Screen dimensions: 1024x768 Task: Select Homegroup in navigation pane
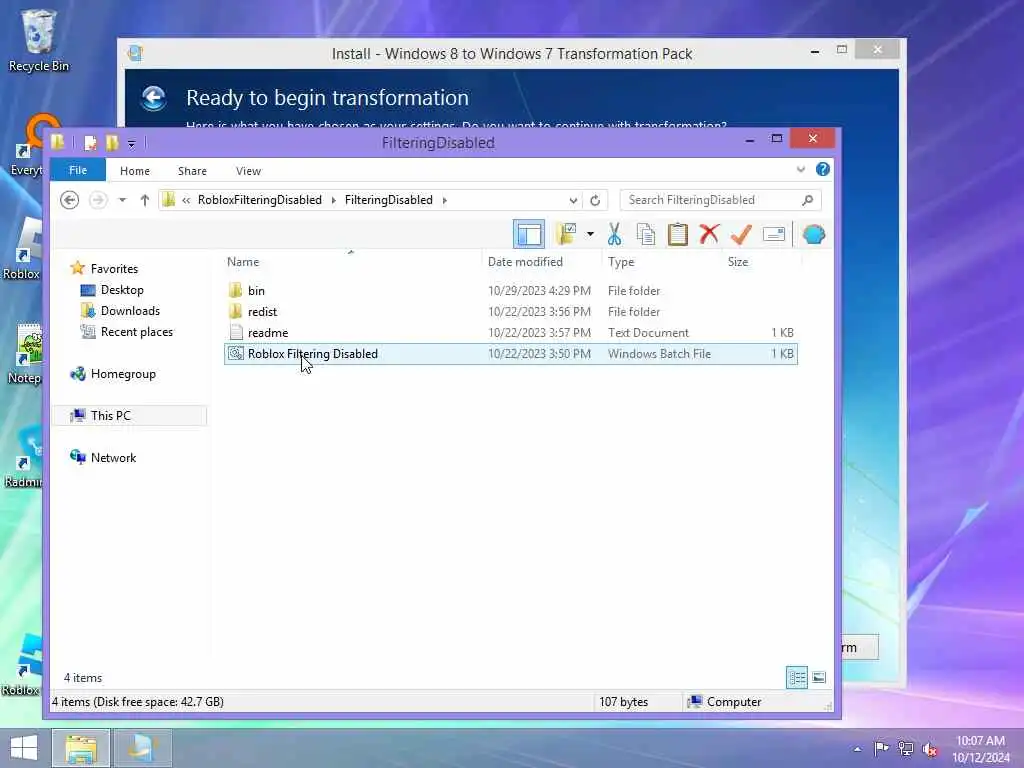click(123, 374)
